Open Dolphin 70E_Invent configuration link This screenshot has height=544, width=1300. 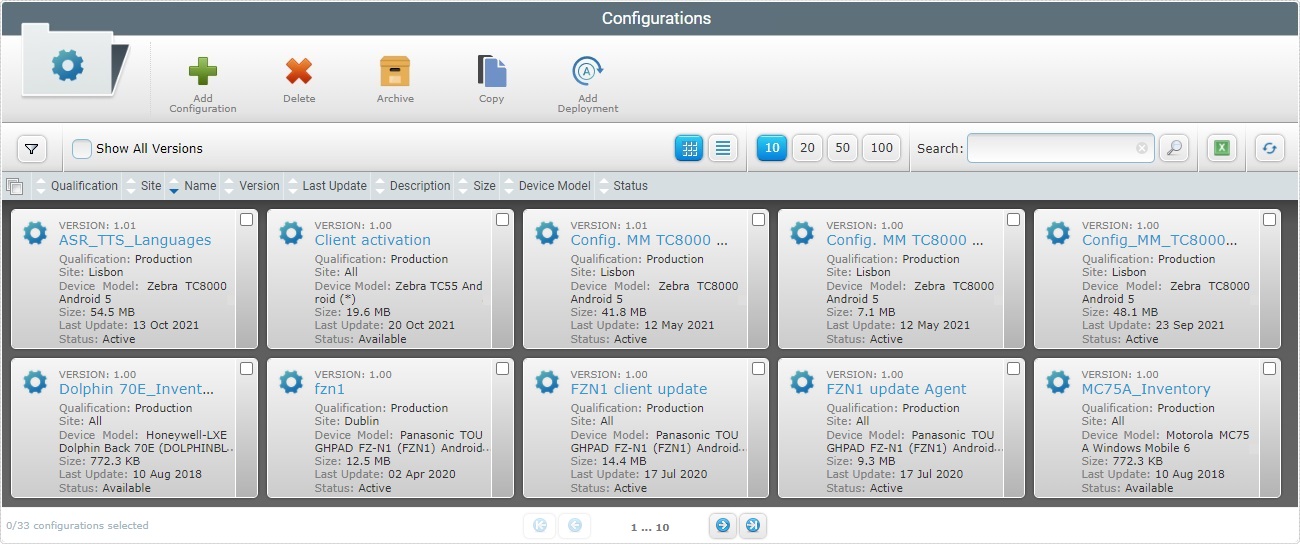[137, 389]
